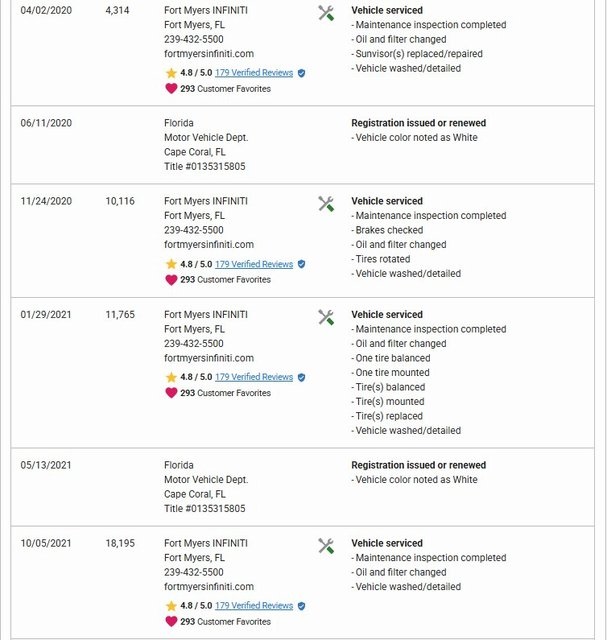Open 179 Verified Reviews link for 10/05/2021
Image resolution: width=607 pixels, height=640 pixels.
click(254, 606)
